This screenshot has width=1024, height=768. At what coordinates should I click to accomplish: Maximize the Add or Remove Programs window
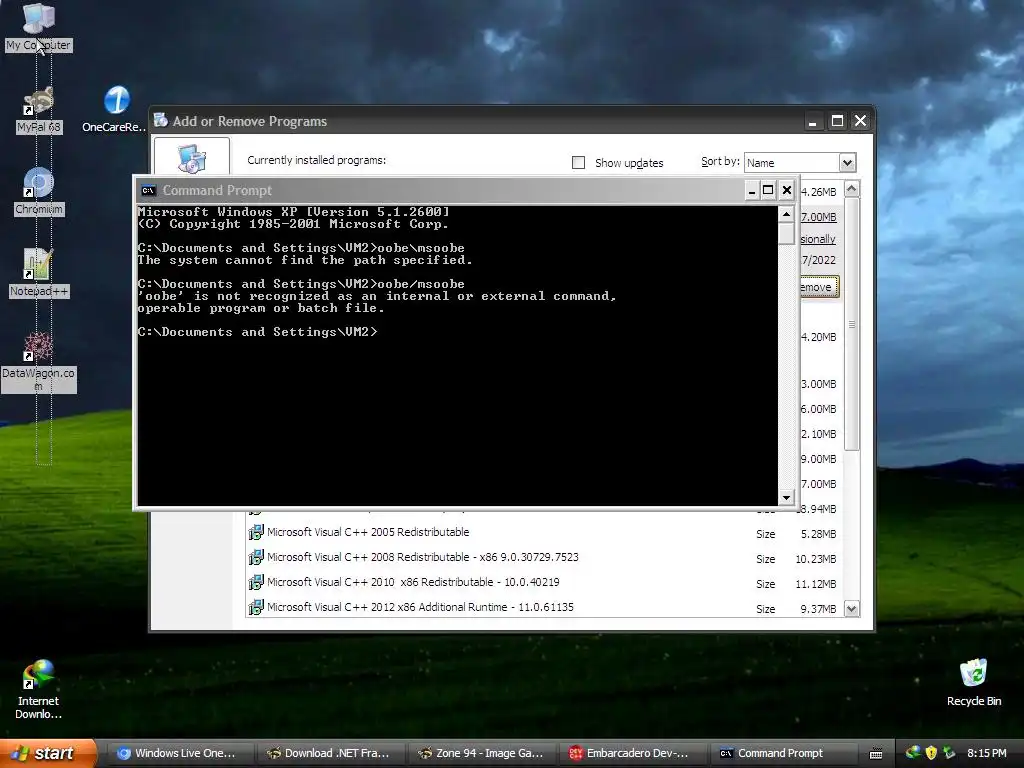(x=837, y=121)
